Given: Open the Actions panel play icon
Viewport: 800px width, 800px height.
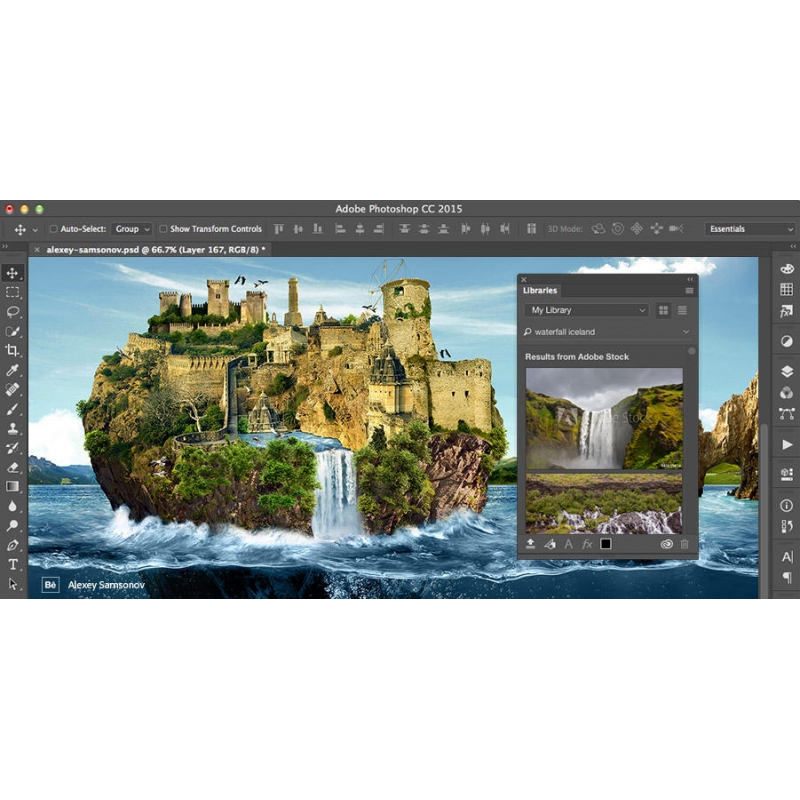Looking at the screenshot, I should [787, 444].
